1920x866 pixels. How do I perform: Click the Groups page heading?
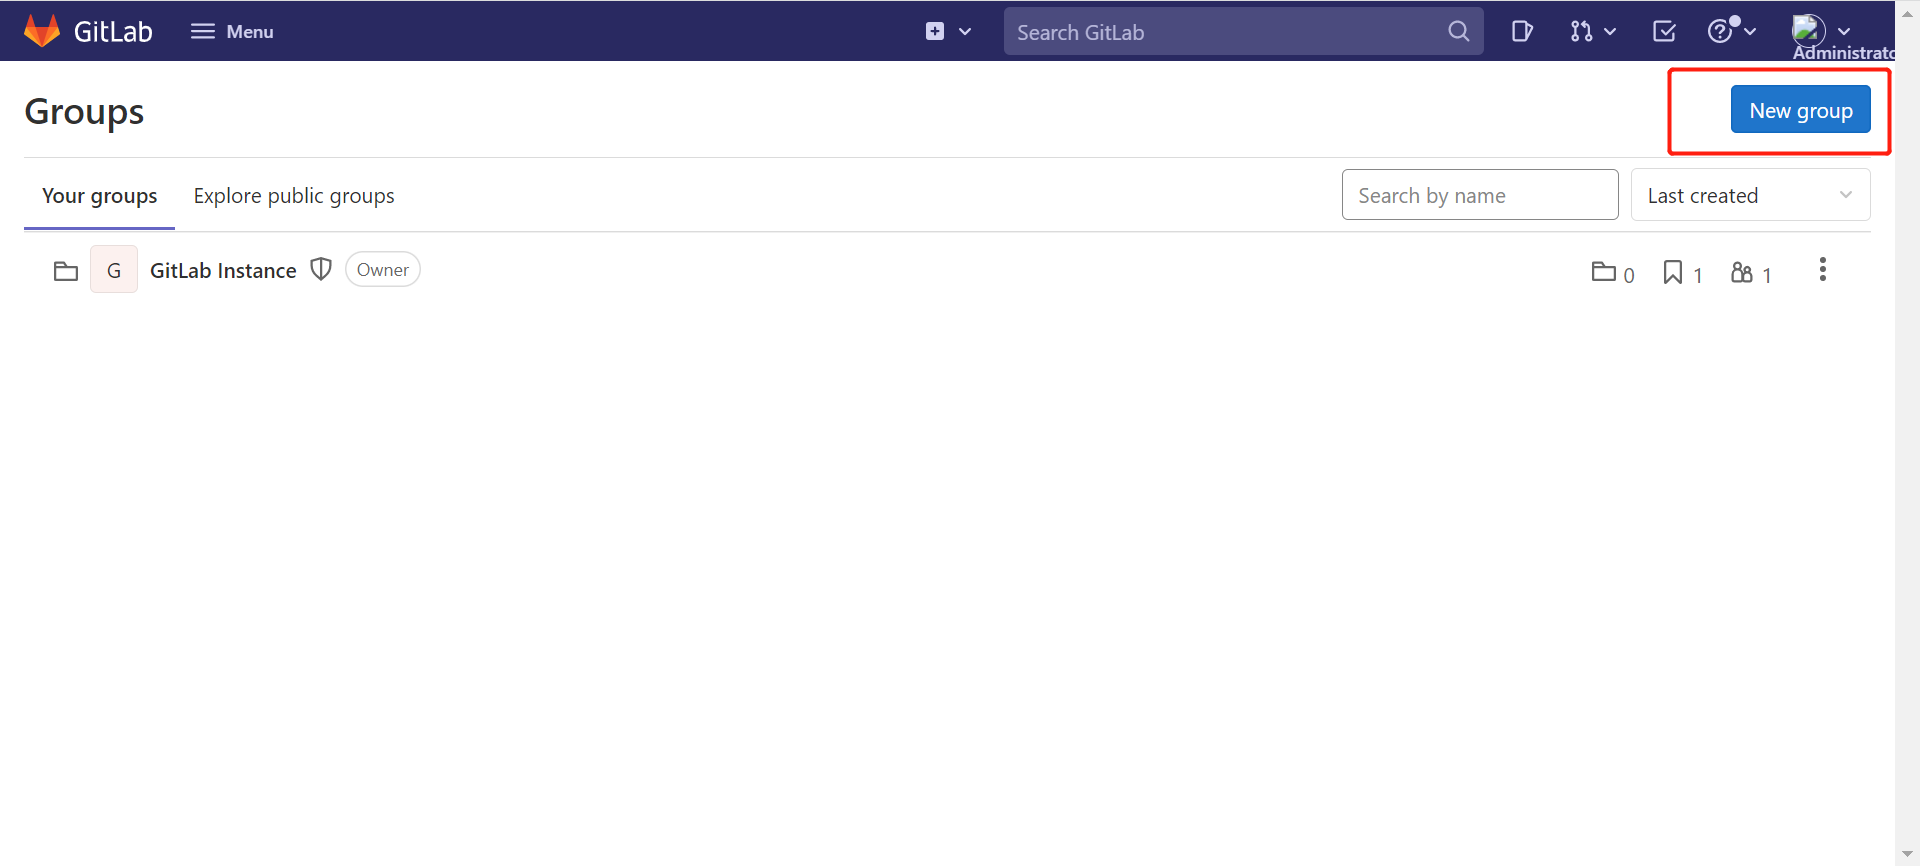(84, 112)
